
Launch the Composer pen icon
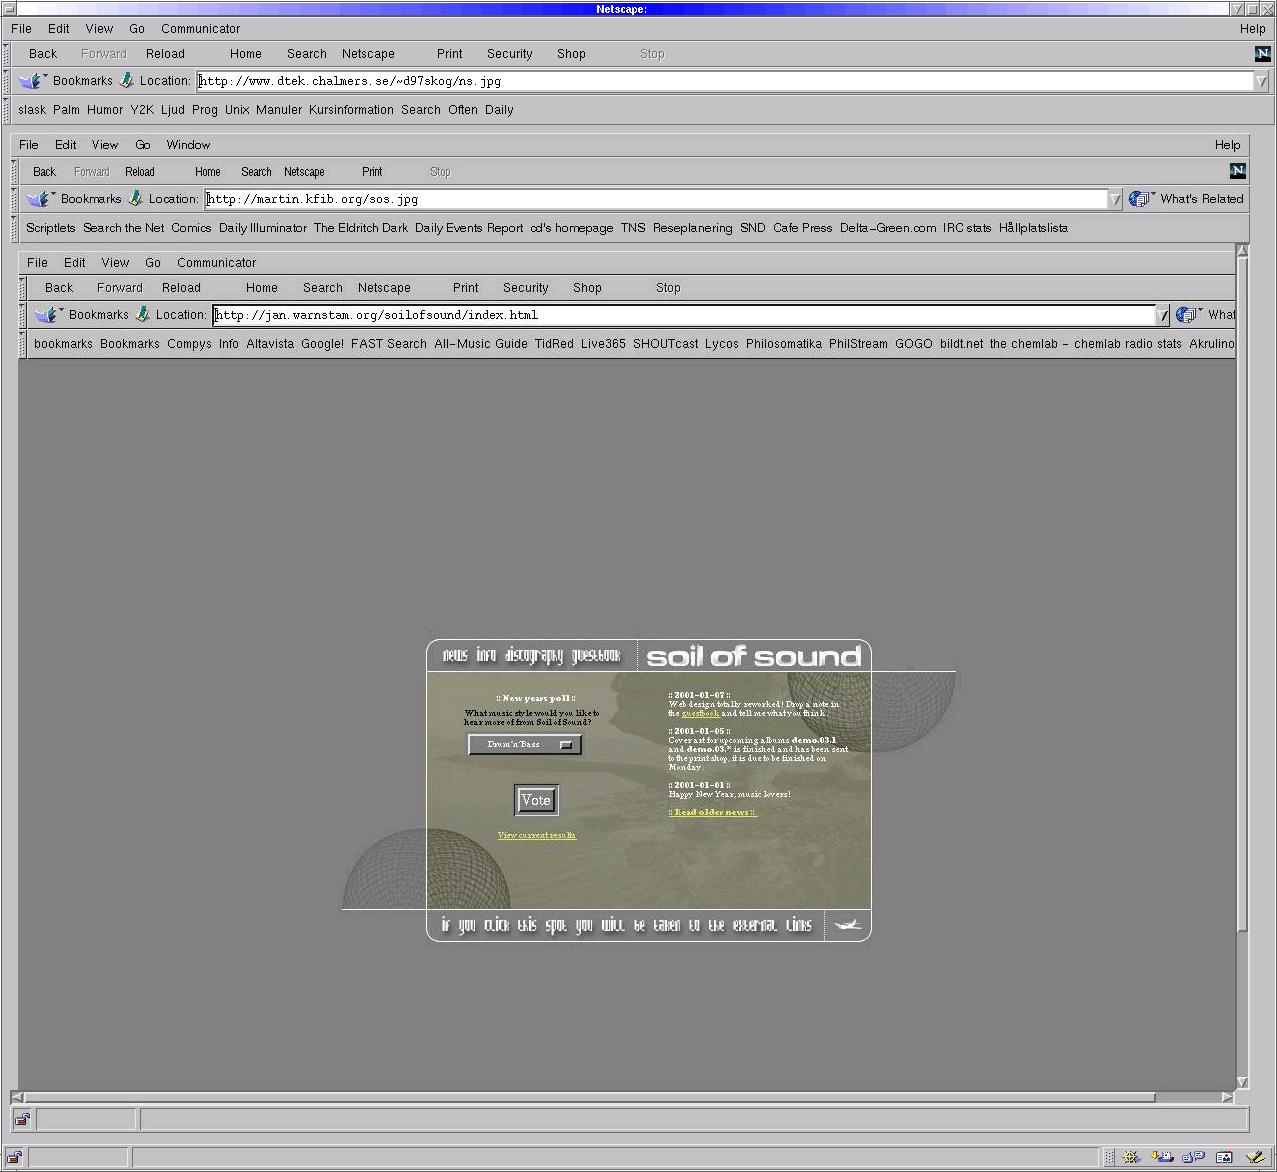(x=1255, y=1157)
